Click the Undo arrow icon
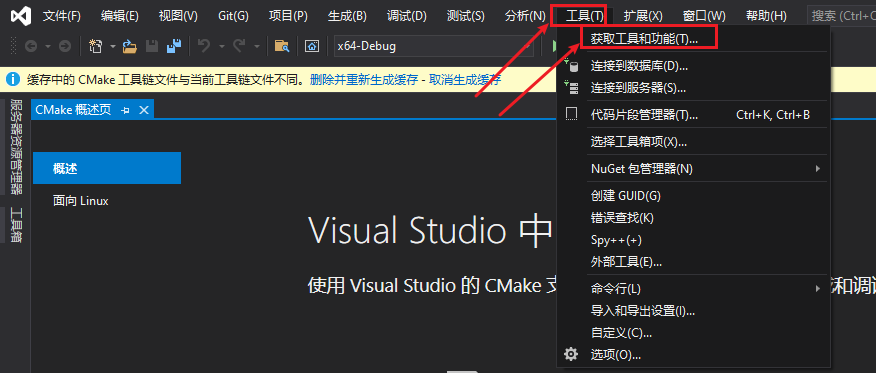Screen dimensions: 876x373 click(x=204, y=46)
